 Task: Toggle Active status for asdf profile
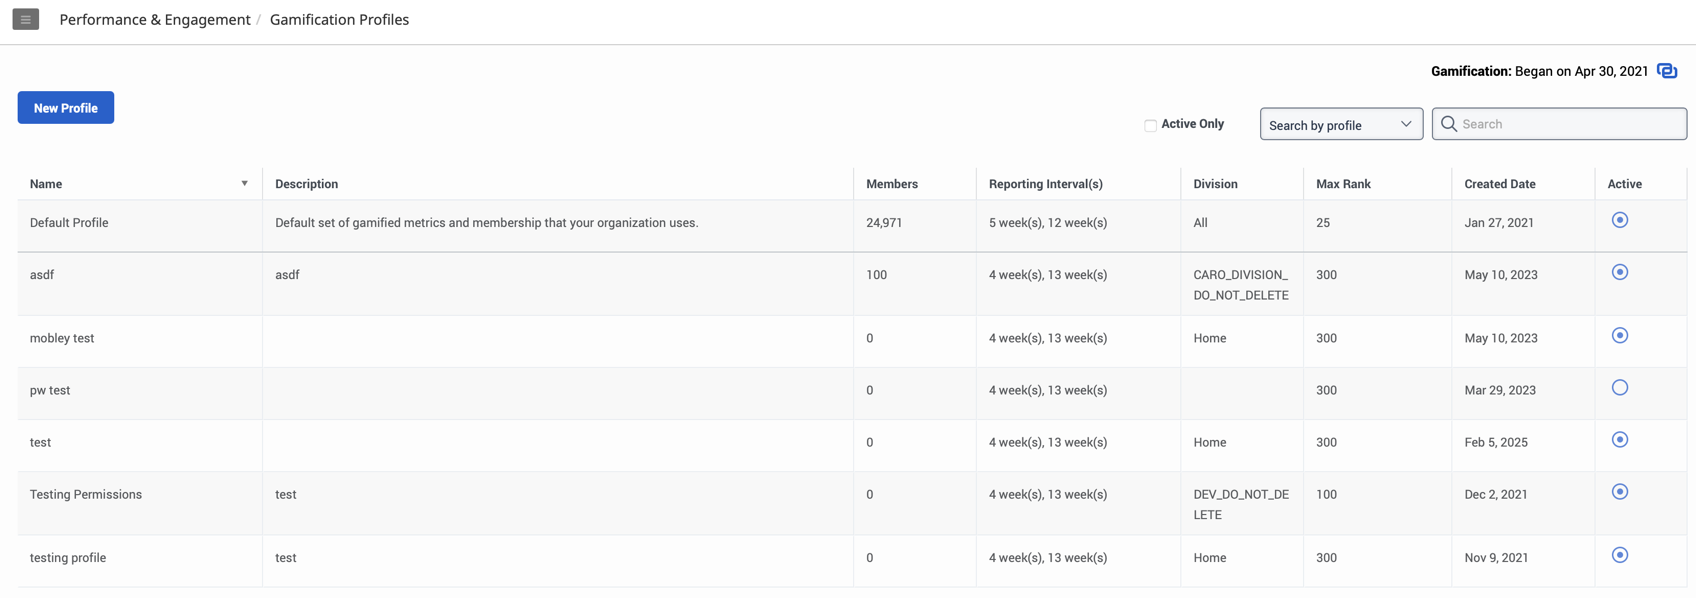pyautogui.click(x=1619, y=272)
